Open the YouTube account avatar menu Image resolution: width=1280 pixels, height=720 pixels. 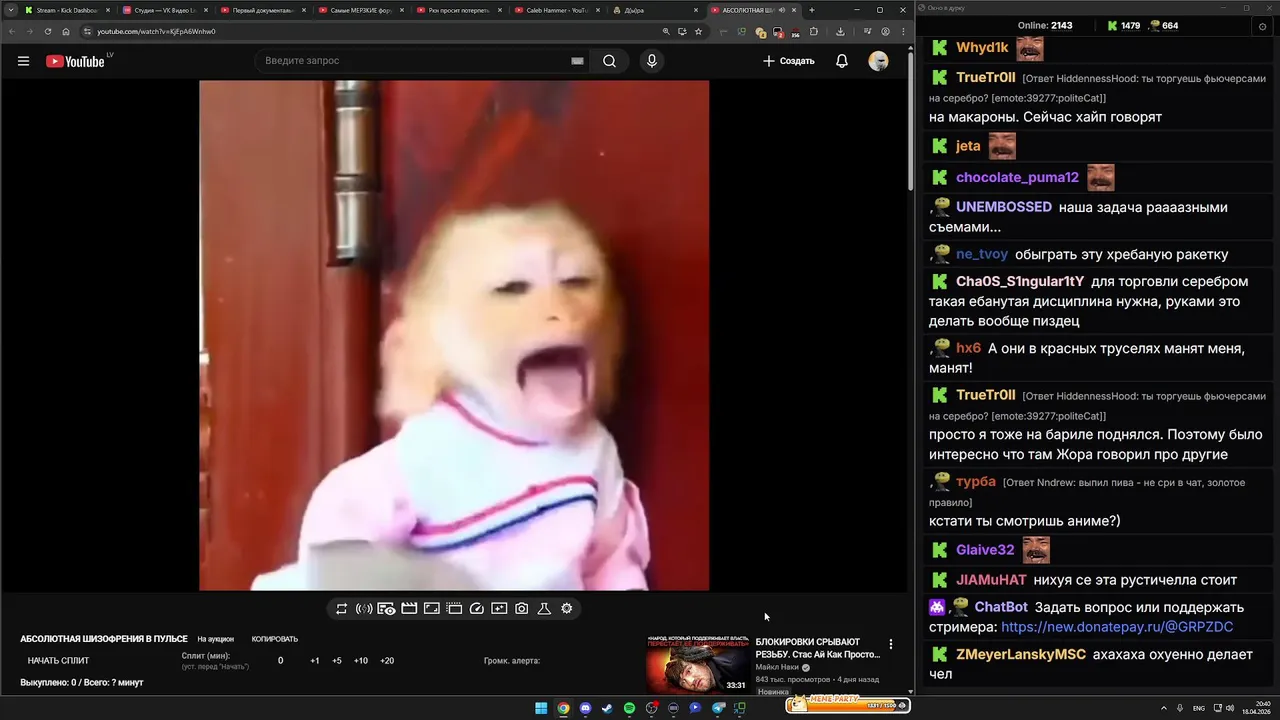[878, 61]
